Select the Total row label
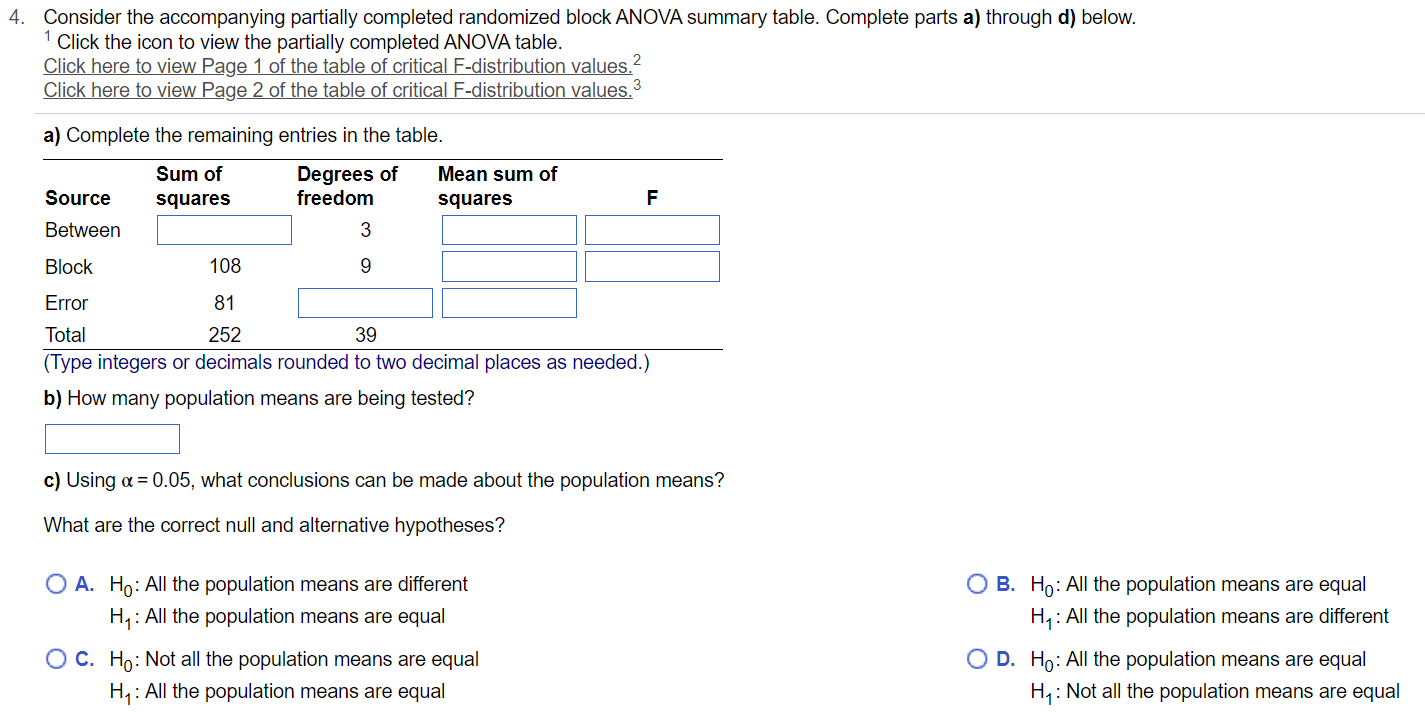 tap(64, 334)
